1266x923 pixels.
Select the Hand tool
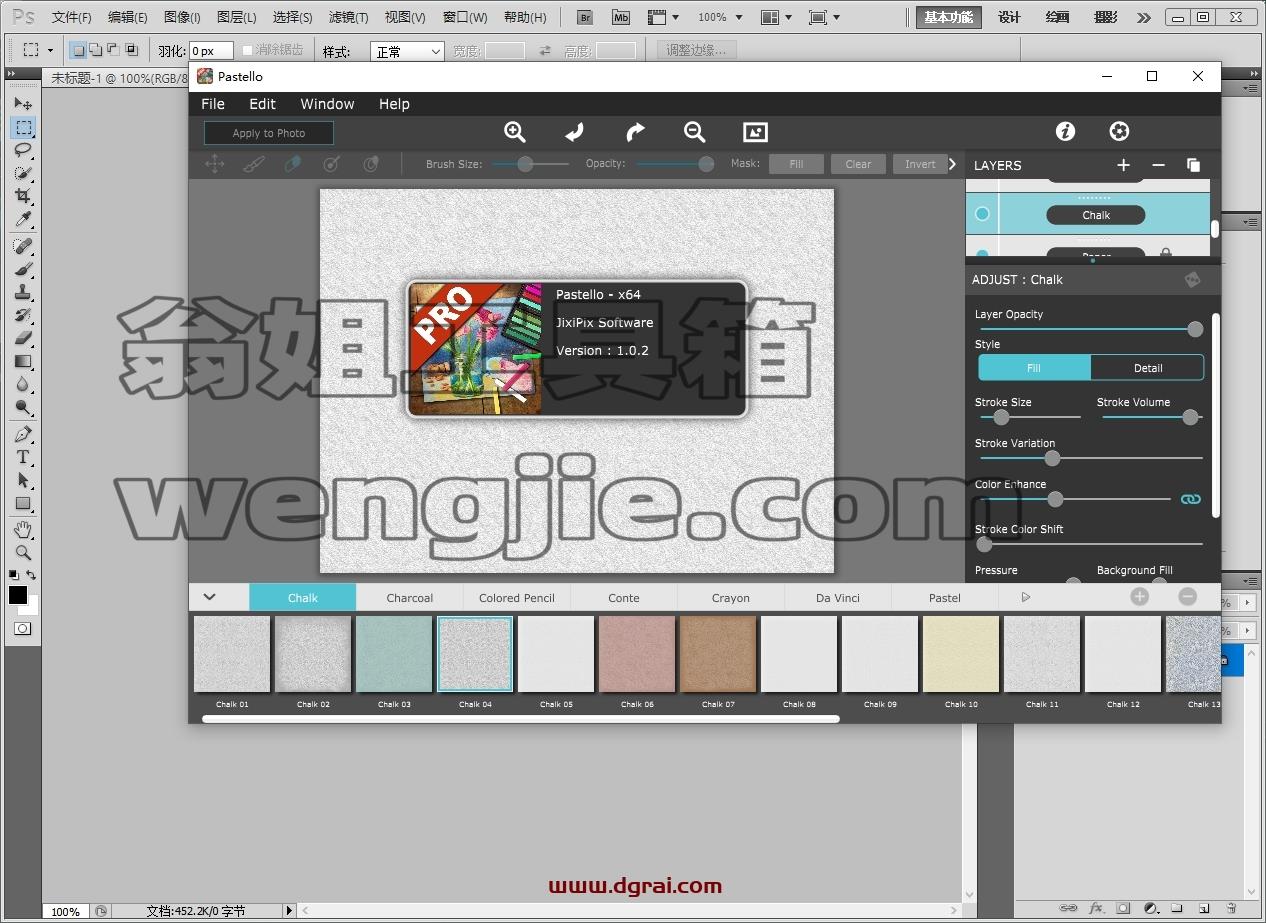click(22, 529)
